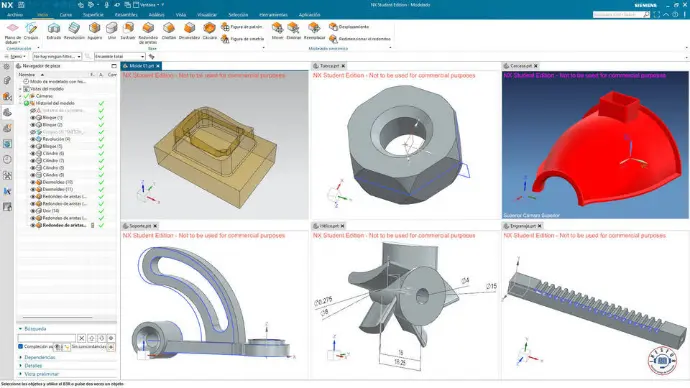The width and height of the screenshot is (690, 388).
Task: Toggle visibility of Bloque (5)
Action: (33, 146)
